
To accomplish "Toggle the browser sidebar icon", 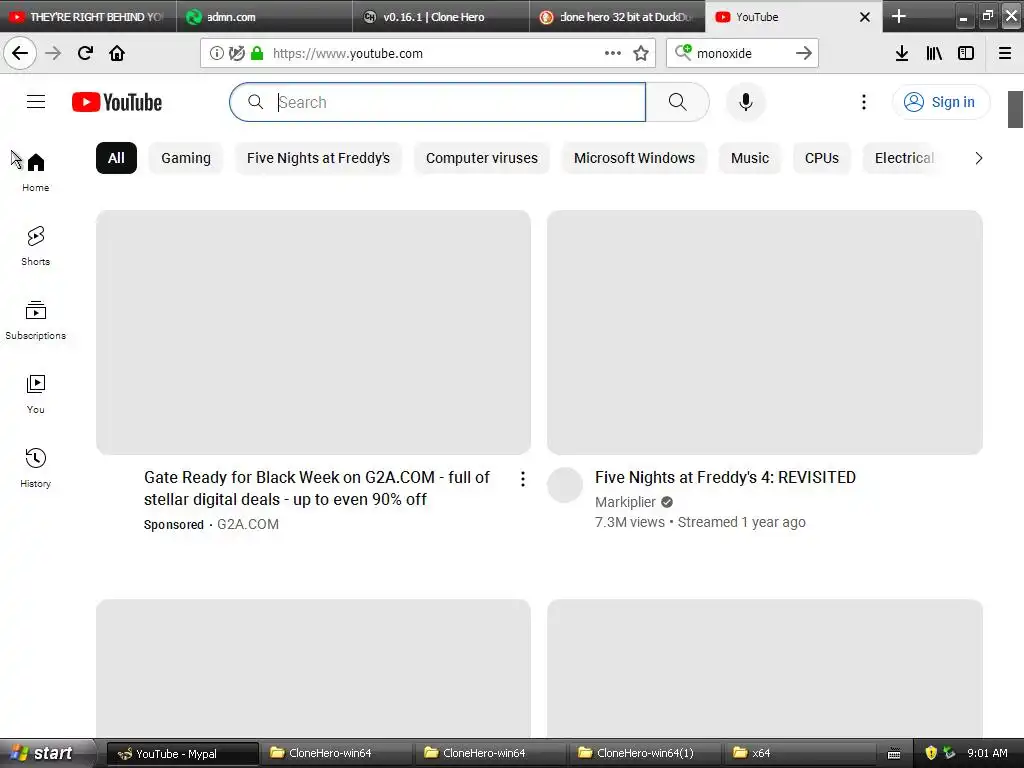I will 966,53.
